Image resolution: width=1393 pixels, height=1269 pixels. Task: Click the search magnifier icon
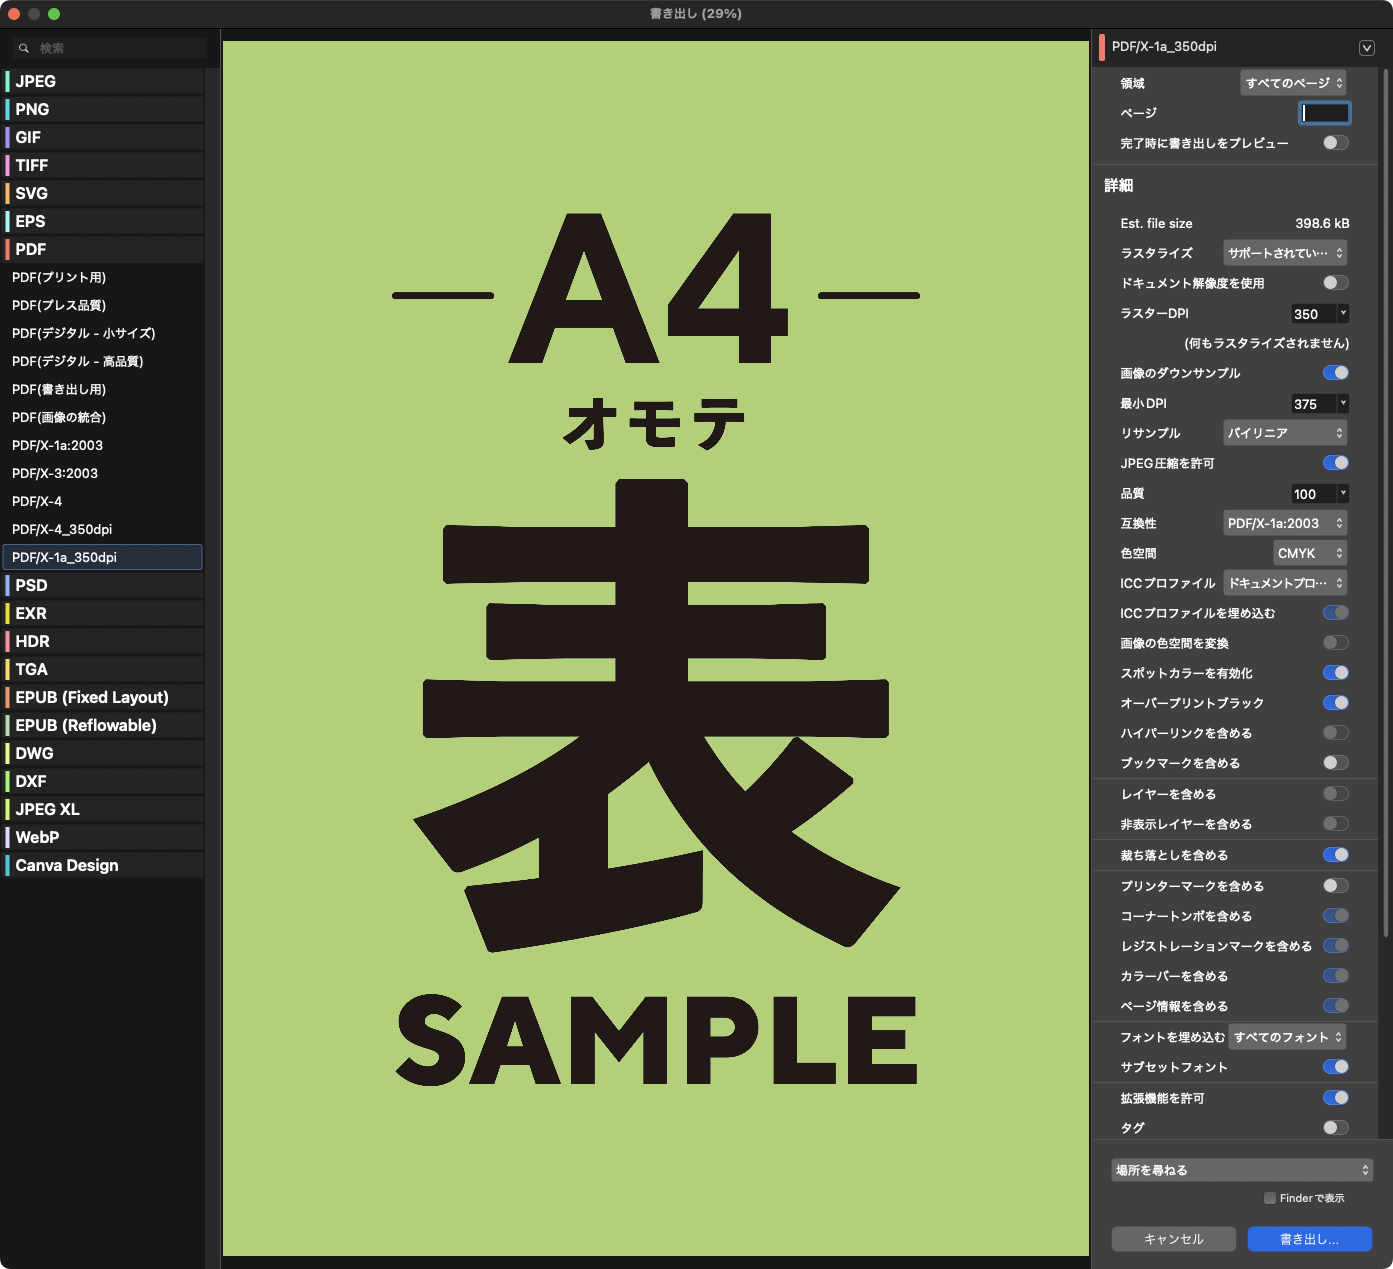pos(24,47)
